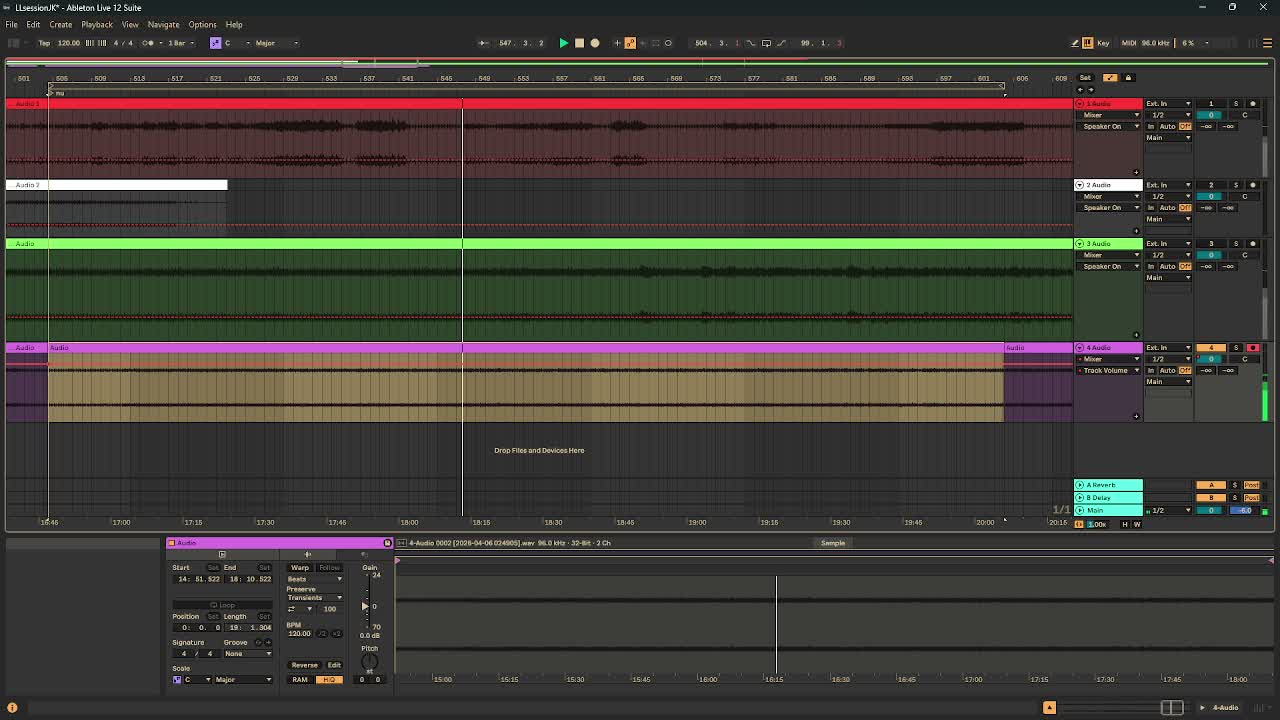Click the Reverse clip button
Viewport: 1280px width, 720px height.
coord(304,665)
